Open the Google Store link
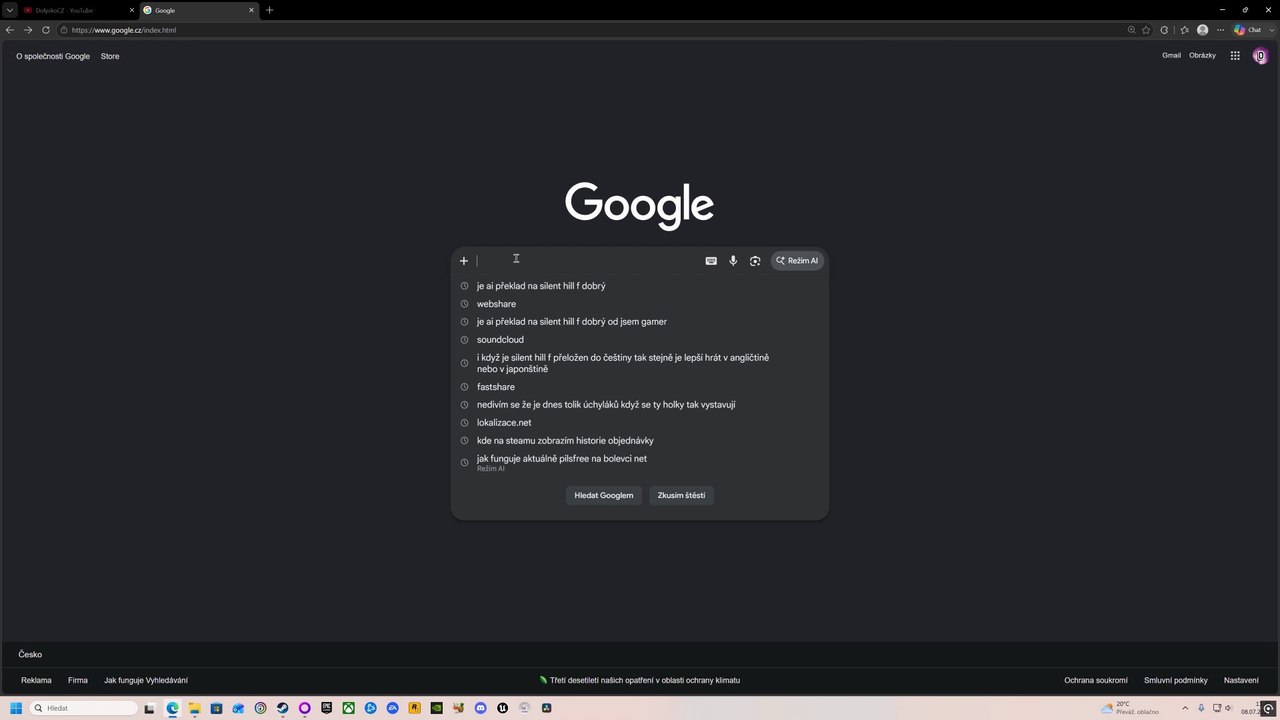Screen dimensions: 1280x720 (110, 56)
